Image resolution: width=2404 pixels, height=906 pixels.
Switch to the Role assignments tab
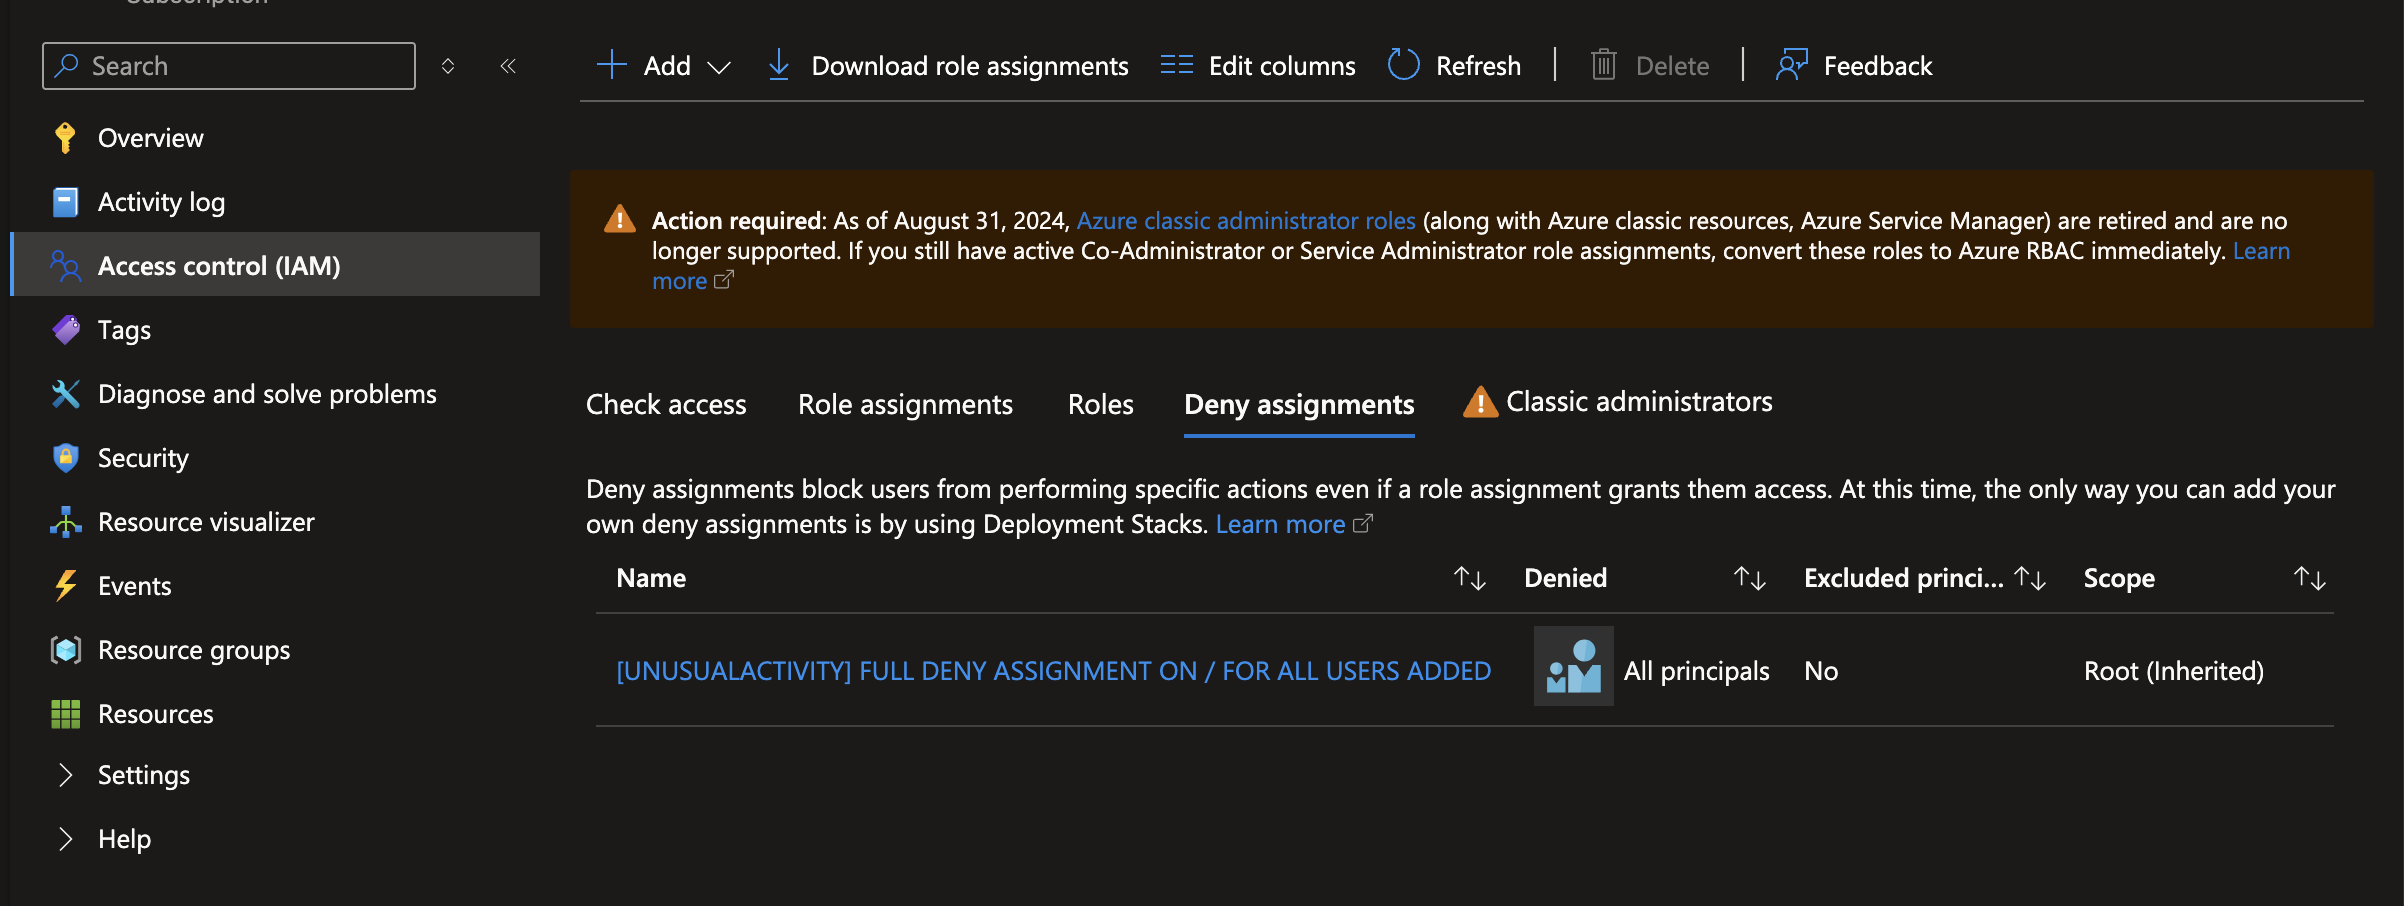[905, 404]
